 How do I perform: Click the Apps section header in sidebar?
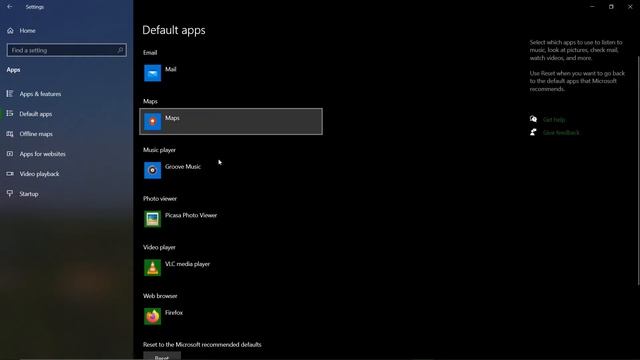point(13,70)
